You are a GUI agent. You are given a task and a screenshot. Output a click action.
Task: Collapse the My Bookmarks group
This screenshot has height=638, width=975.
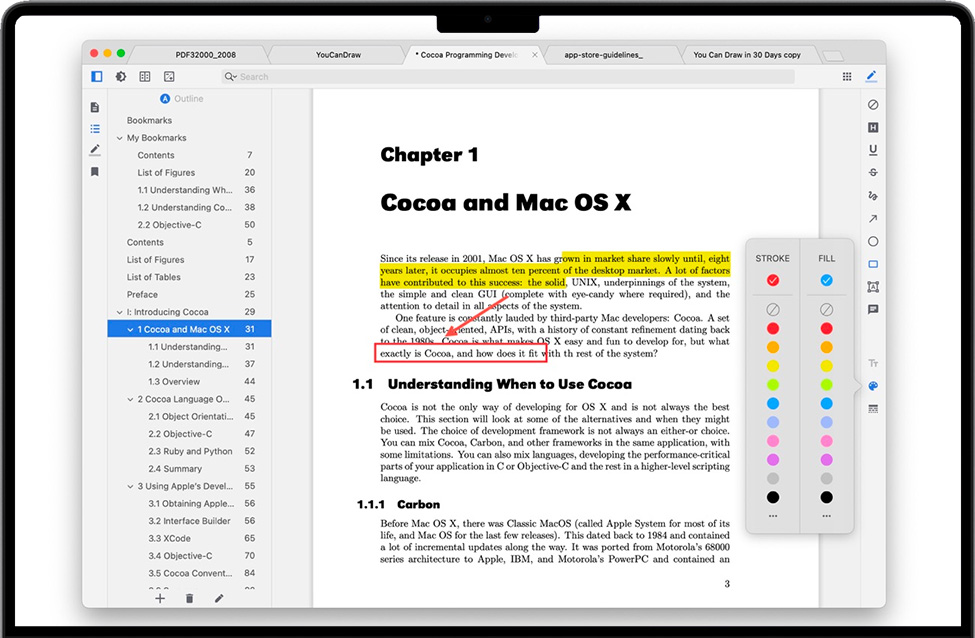[119, 138]
